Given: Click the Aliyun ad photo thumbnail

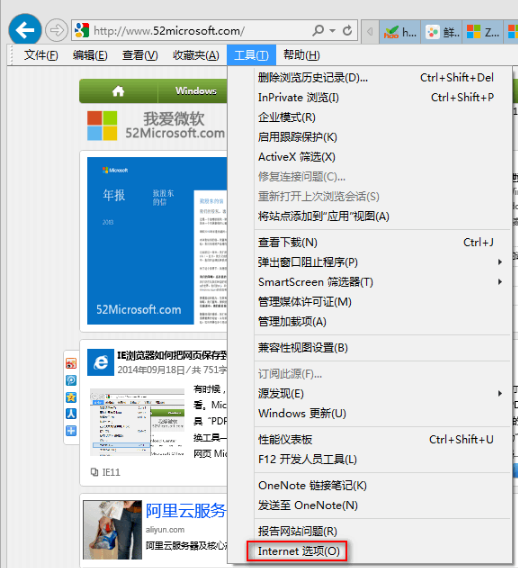Looking at the screenshot, I should point(113,530).
